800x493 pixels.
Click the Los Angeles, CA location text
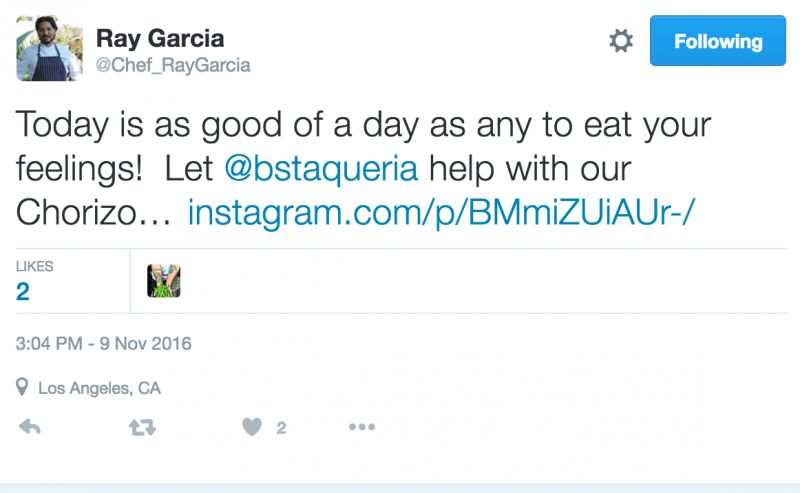pyautogui.click(x=99, y=388)
